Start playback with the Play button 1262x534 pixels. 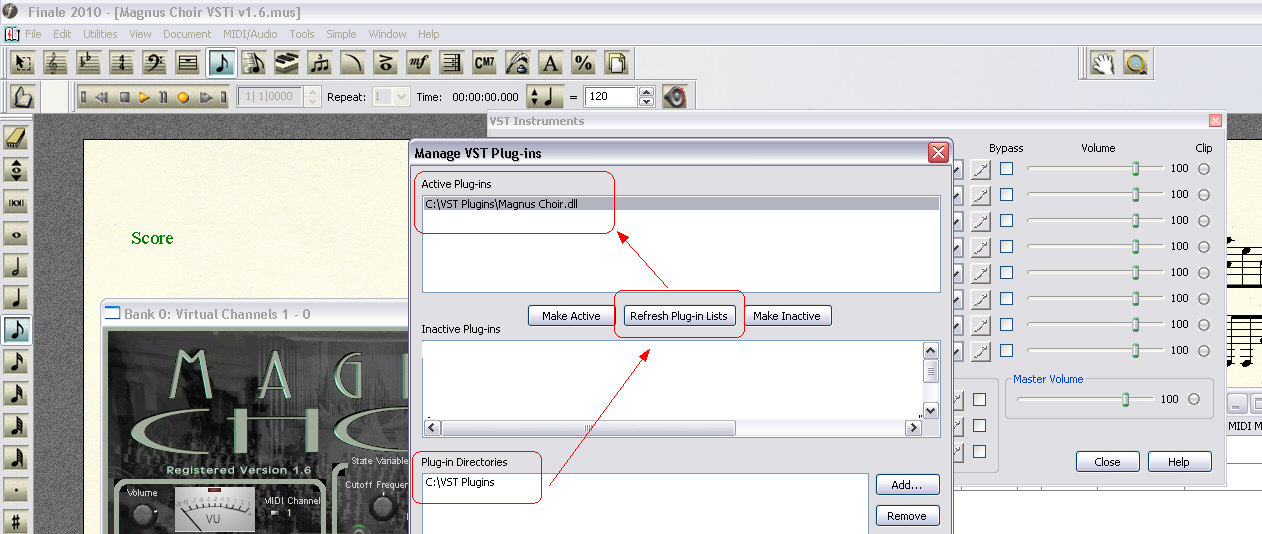(x=144, y=97)
